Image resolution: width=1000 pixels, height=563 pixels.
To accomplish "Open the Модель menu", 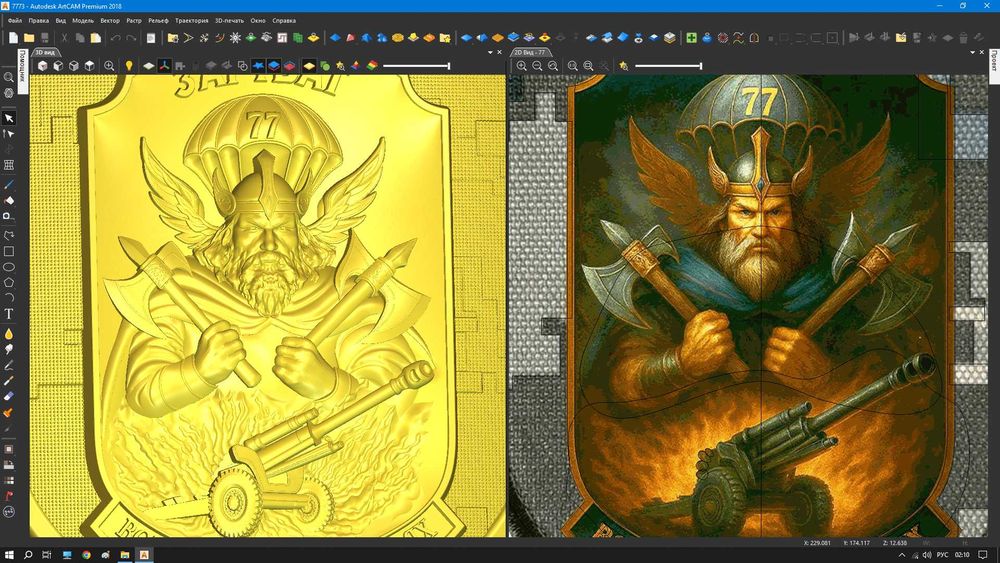I will tap(83, 20).
